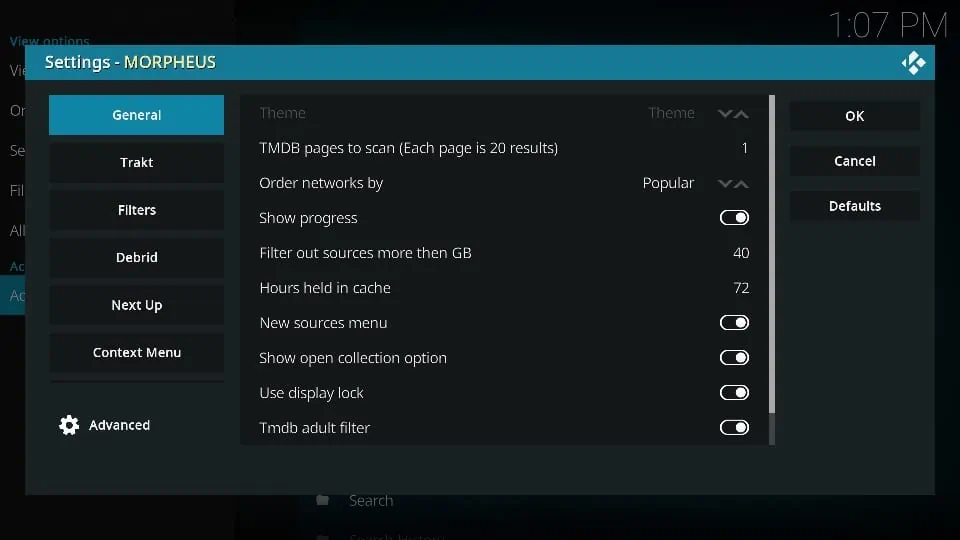Open the Debrid settings tab
Viewport: 960px width, 540px height.
click(137, 257)
